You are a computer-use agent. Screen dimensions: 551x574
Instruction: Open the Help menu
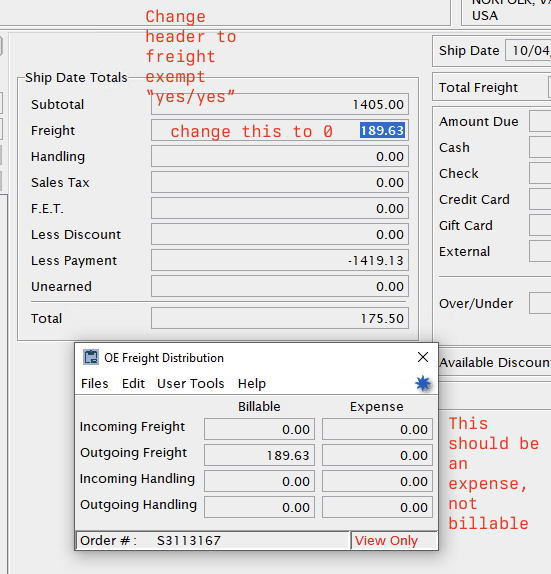click(x=252, y=383)
